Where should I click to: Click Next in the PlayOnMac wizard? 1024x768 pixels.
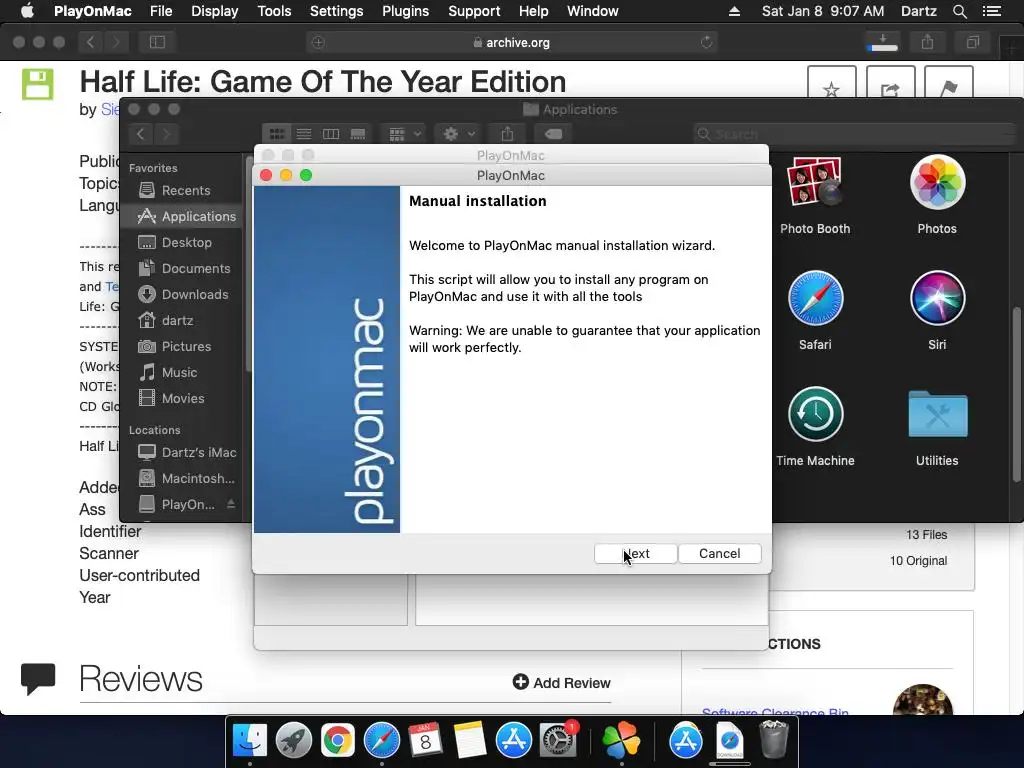(635, 553)
